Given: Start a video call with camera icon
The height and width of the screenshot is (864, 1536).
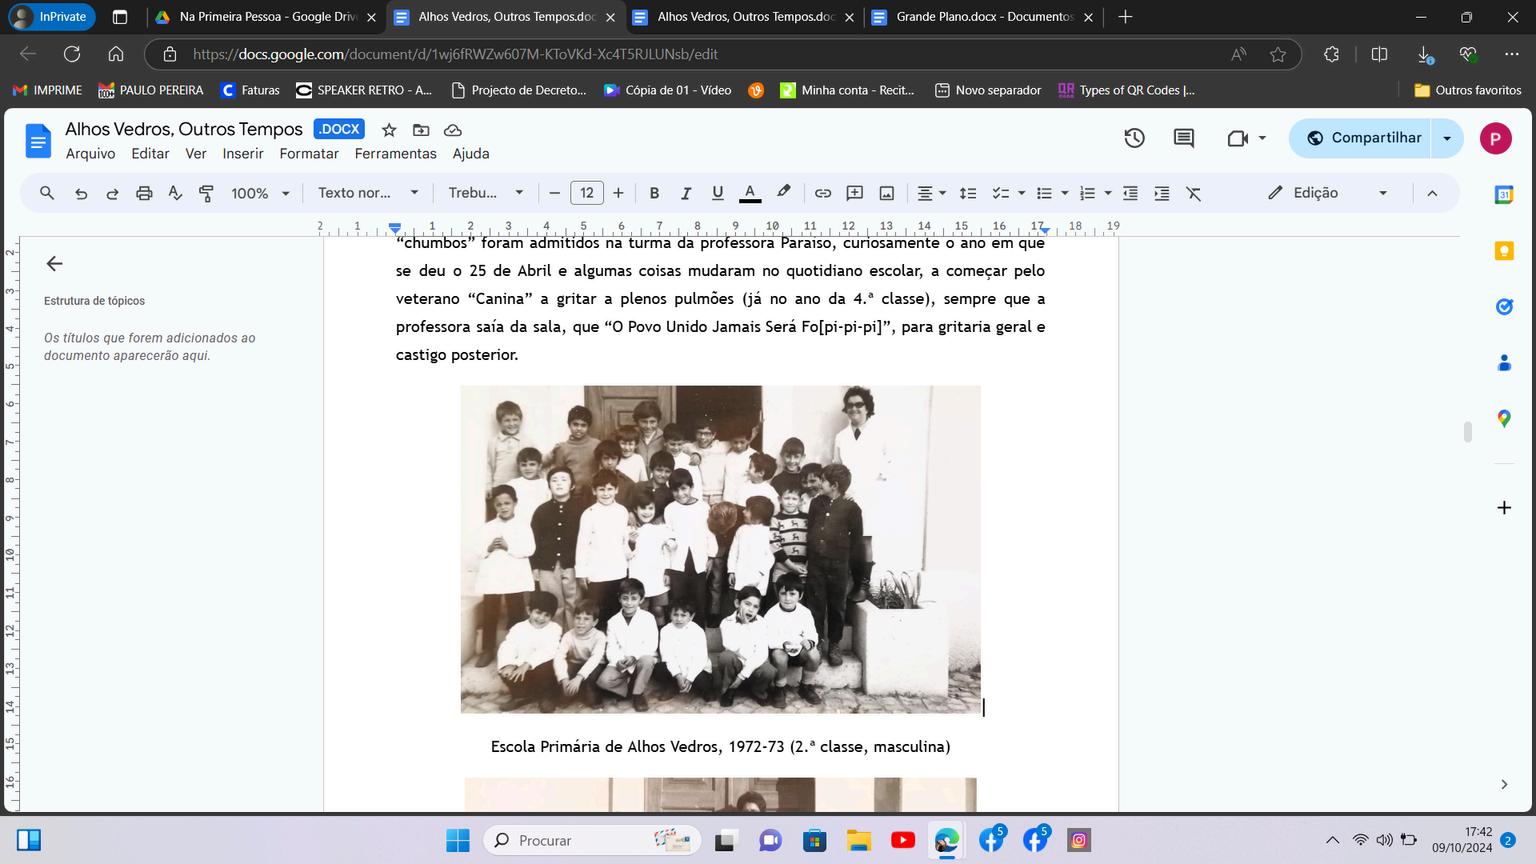Looking at the screenshot, I should tap(1238, 138).
